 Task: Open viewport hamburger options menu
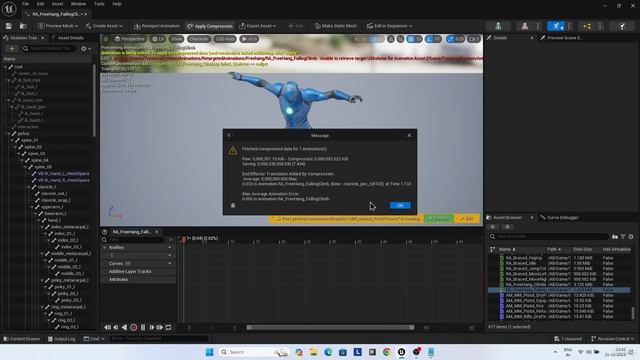(106, 39)
